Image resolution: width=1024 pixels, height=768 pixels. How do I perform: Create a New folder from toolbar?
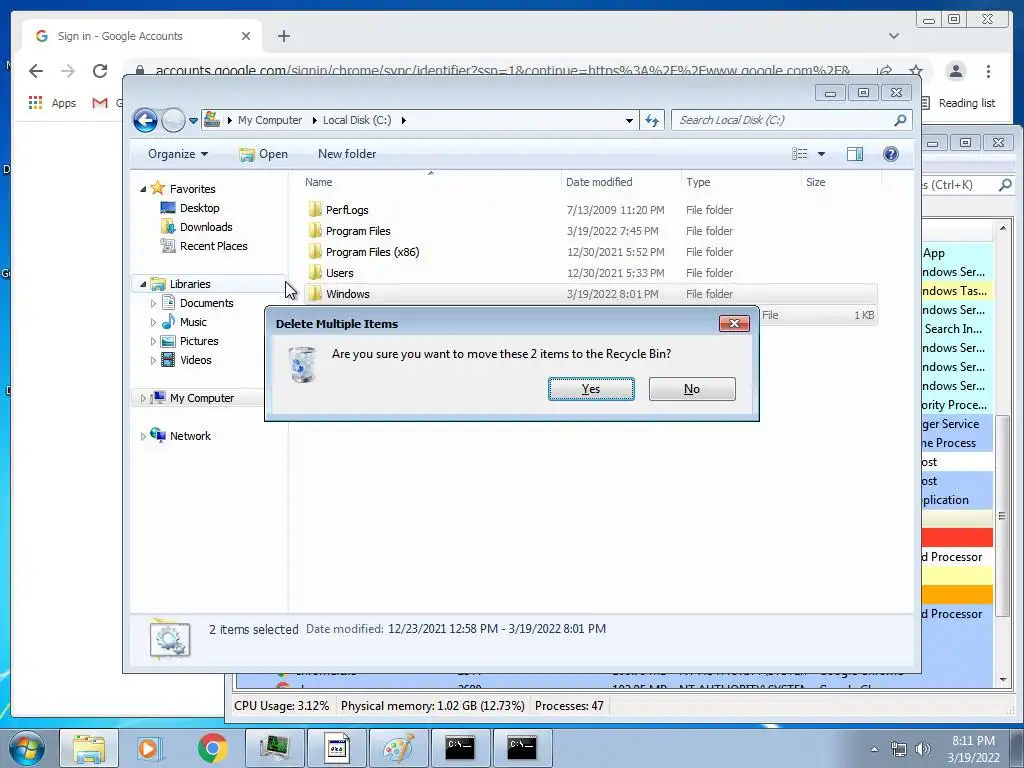point(347,154)
